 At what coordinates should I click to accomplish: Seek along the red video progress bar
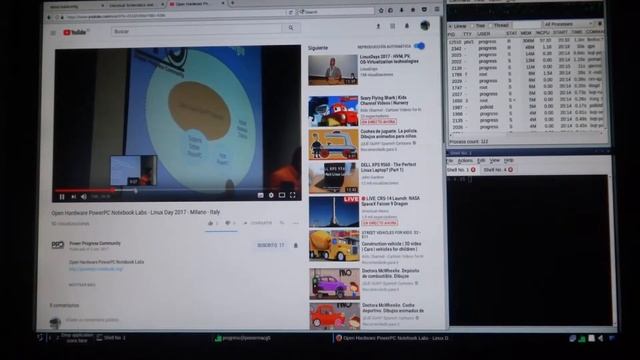coord(177,190)
